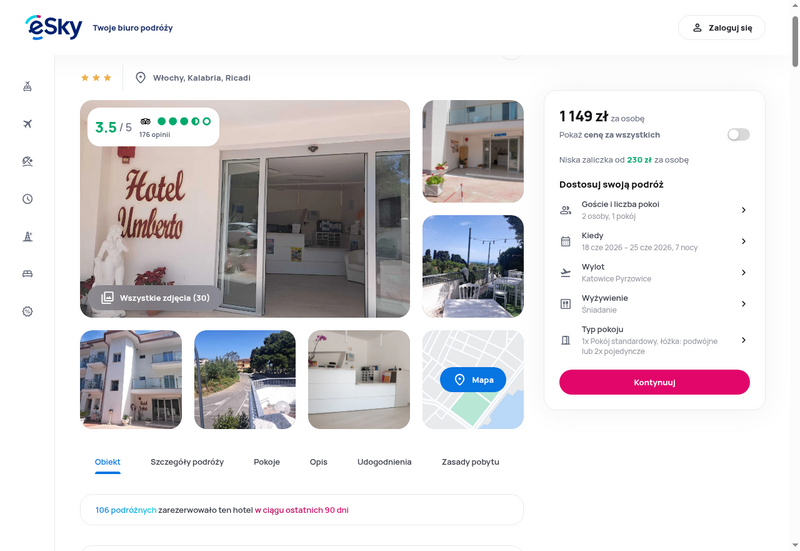The image size is (800, 551).
Task: Switch to the 'Pokoje' tab
Action: pos(267,462)
